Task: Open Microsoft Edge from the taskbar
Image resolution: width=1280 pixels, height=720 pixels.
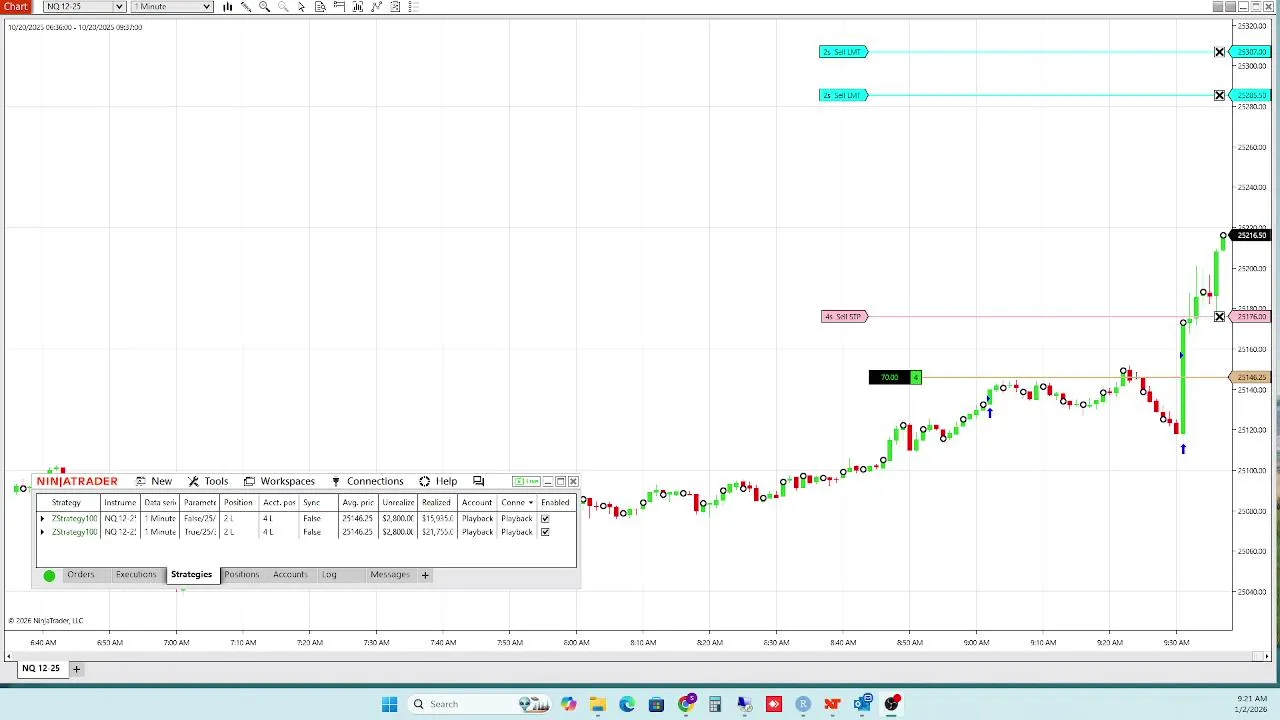Action: [x=627, y=704]
